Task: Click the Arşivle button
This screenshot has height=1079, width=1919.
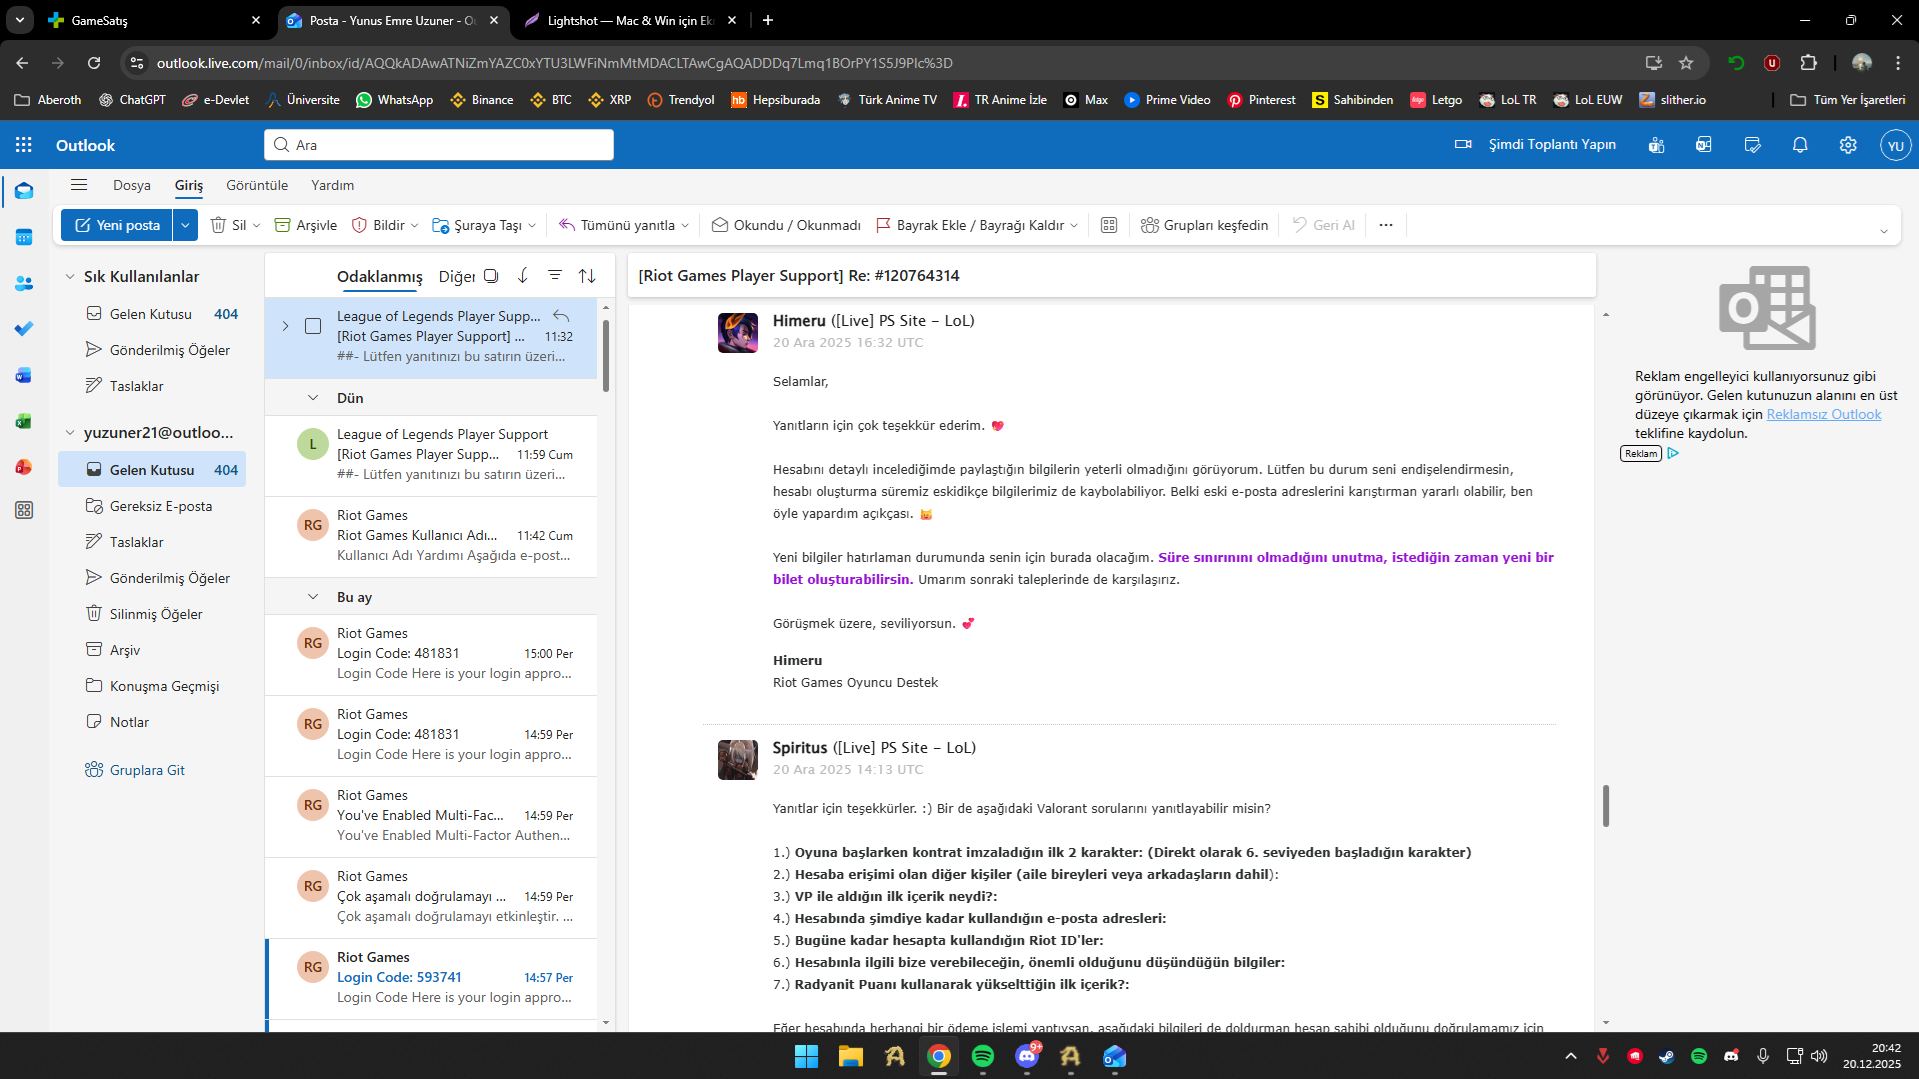Action: pos(306,225)
